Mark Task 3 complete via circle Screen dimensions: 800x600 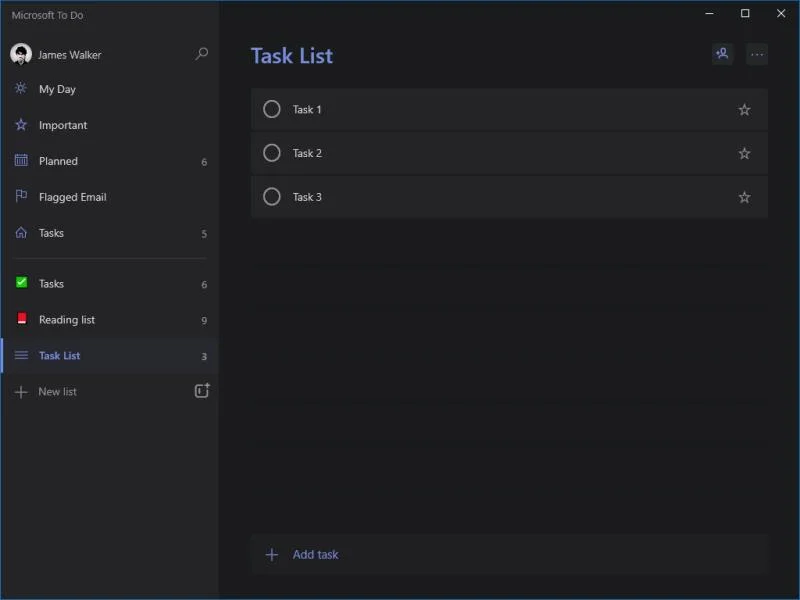click(271, 196)
